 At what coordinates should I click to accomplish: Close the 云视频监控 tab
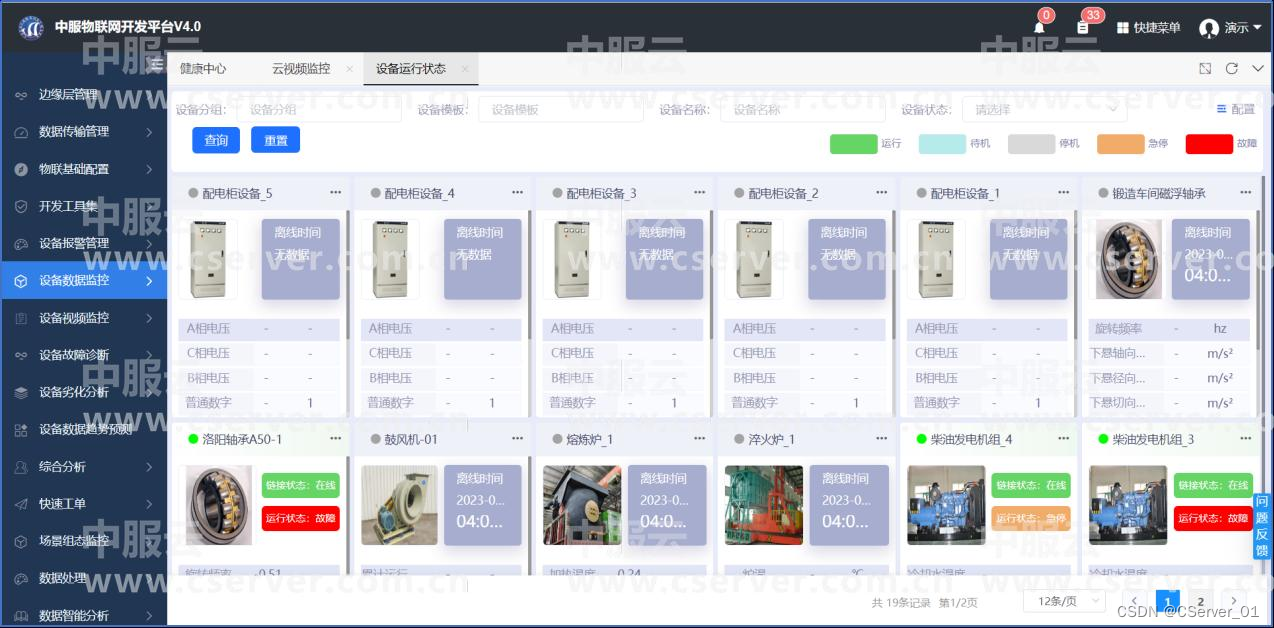click(349, 69)
